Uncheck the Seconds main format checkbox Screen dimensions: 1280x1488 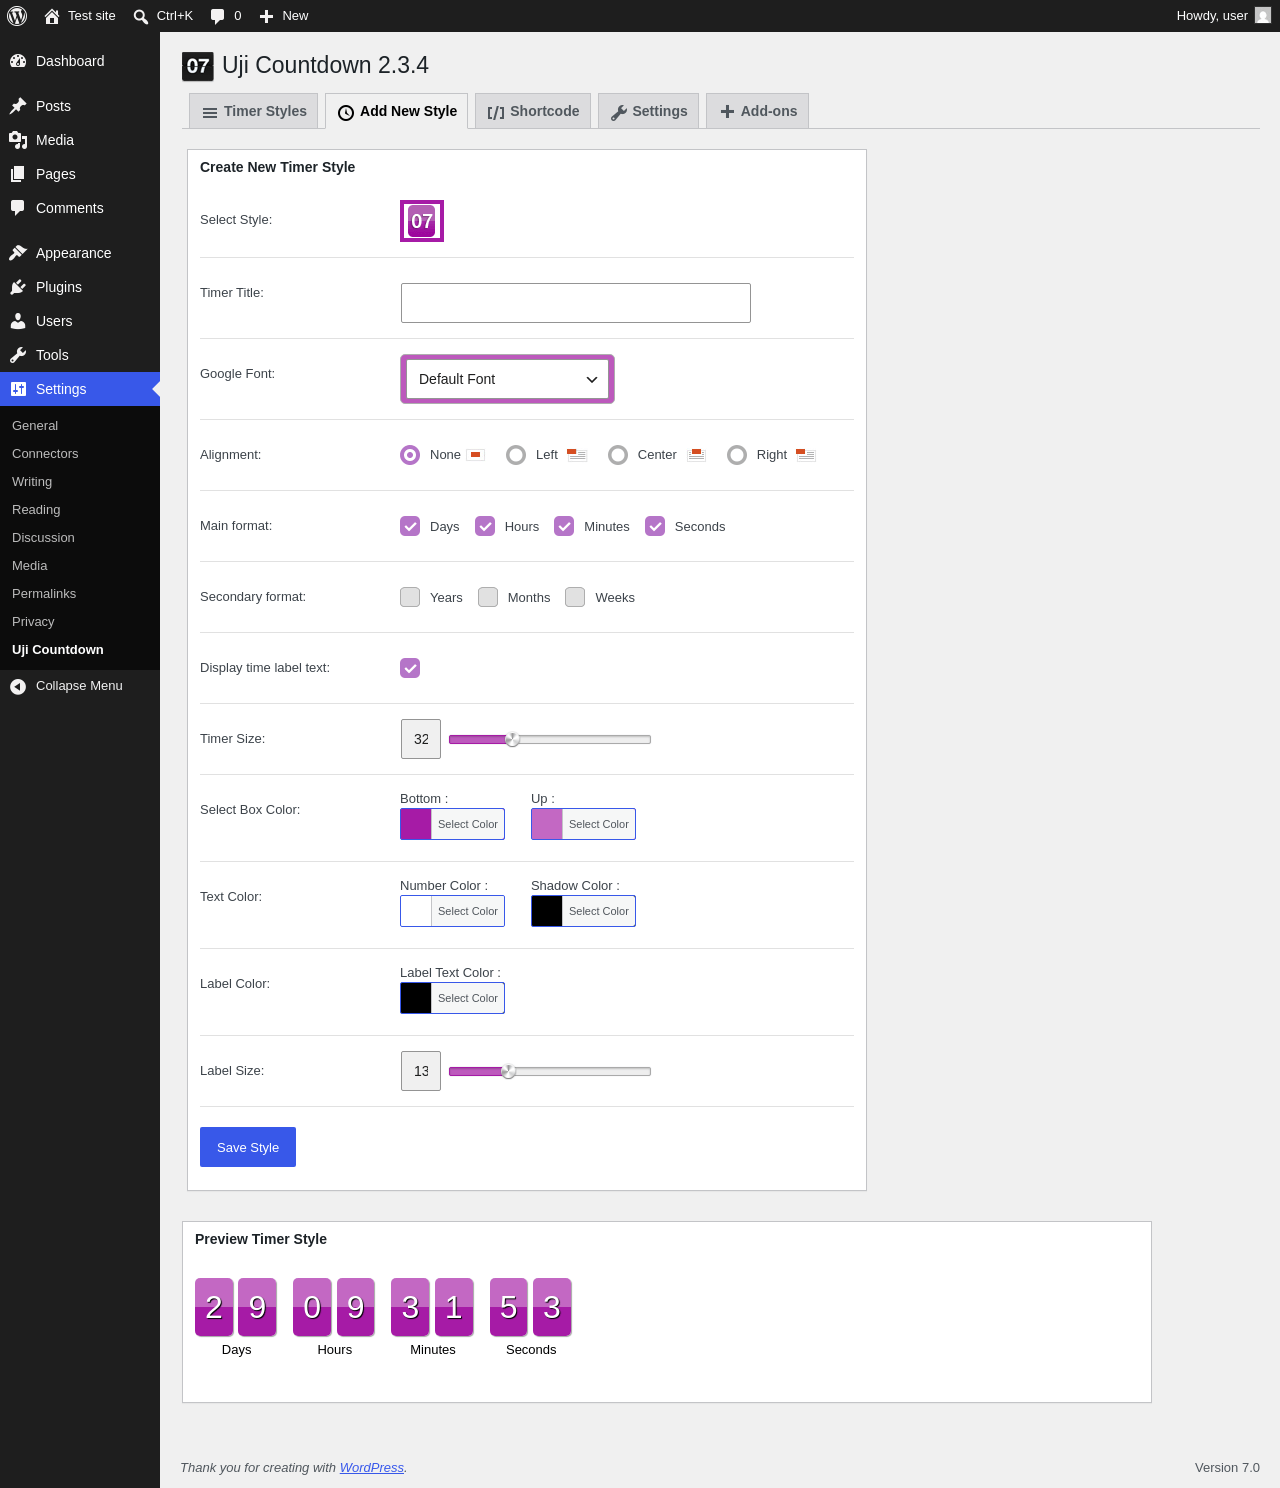point(655,526)
